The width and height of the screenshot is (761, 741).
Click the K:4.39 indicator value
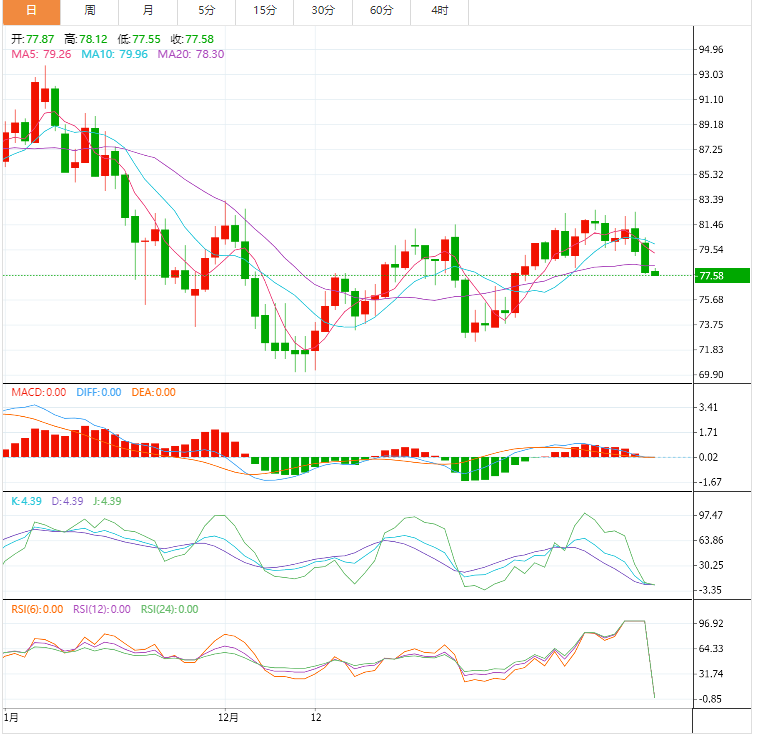coord(27,501)
